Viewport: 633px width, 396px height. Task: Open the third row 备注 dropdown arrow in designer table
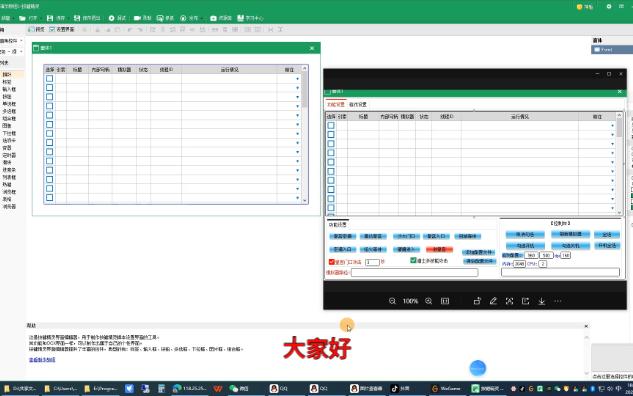tap(298, 97)
